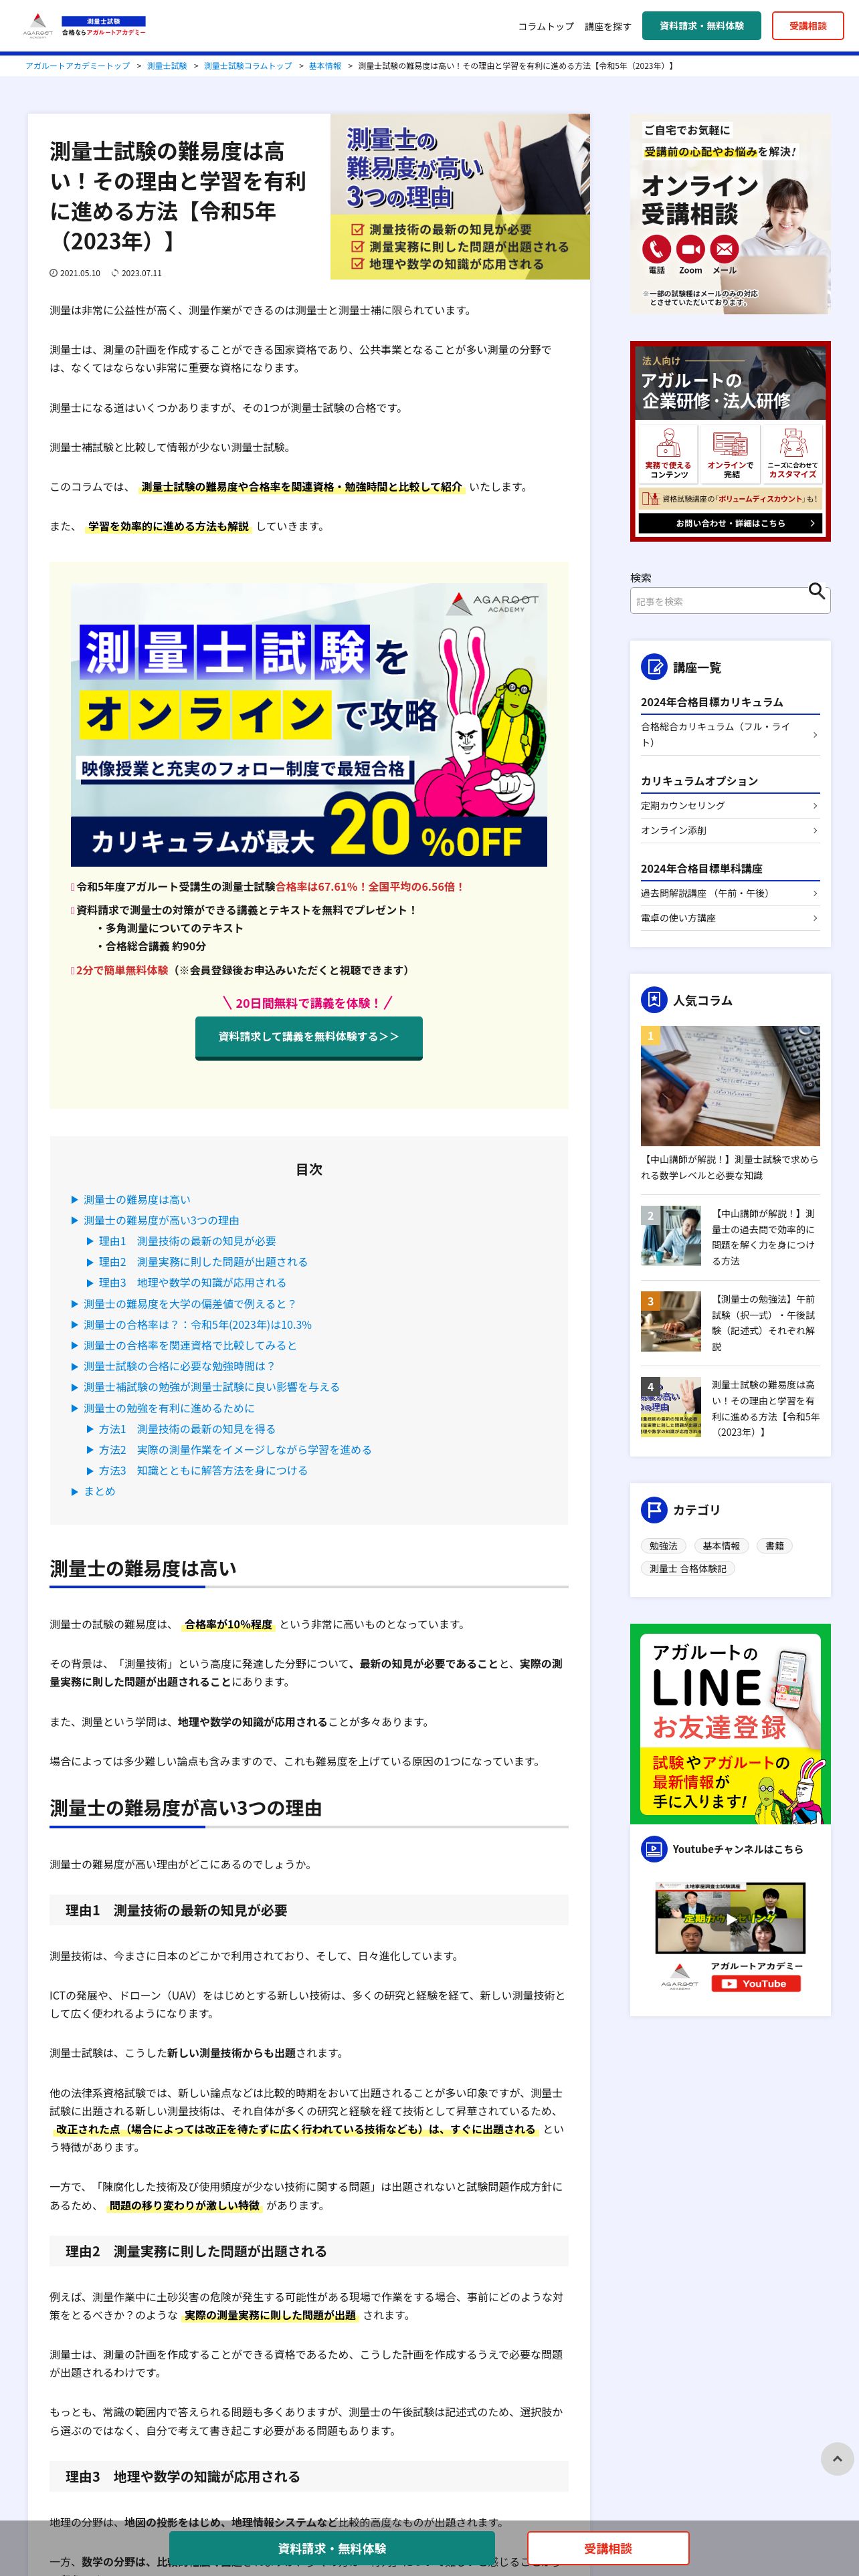The image size is (859, 2576).
Task: Select category tag 勉強法
Action: coord(663,1546)
